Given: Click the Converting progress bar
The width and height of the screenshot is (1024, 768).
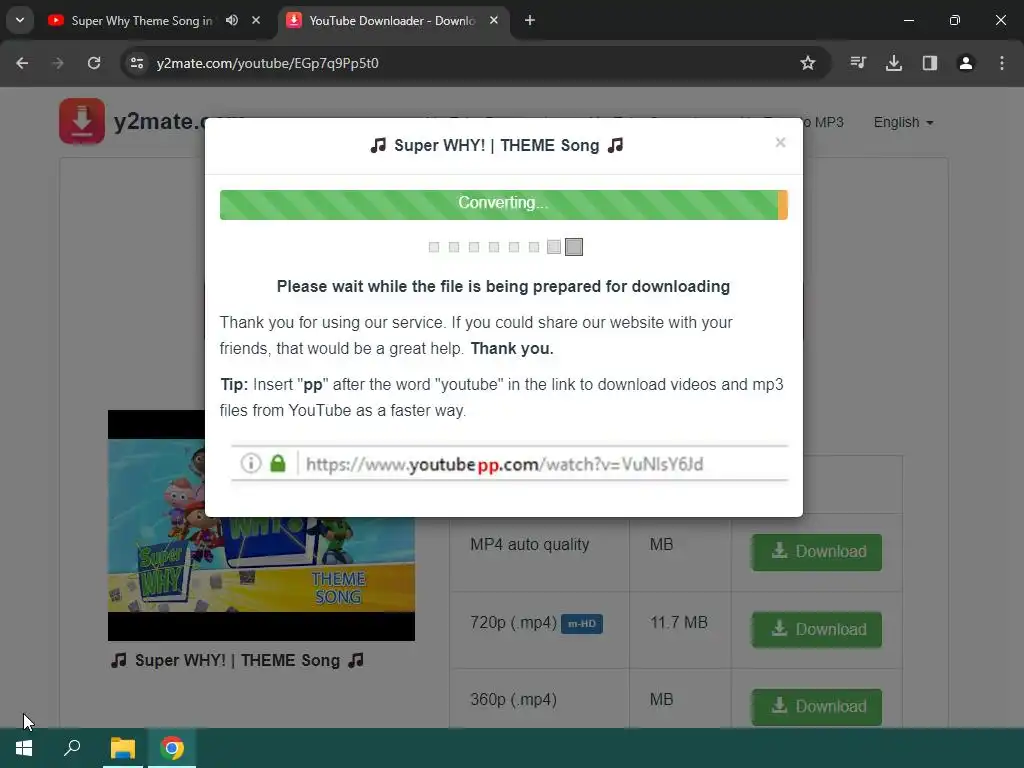Looking at the screenshot, I should [x=504, y=204].
